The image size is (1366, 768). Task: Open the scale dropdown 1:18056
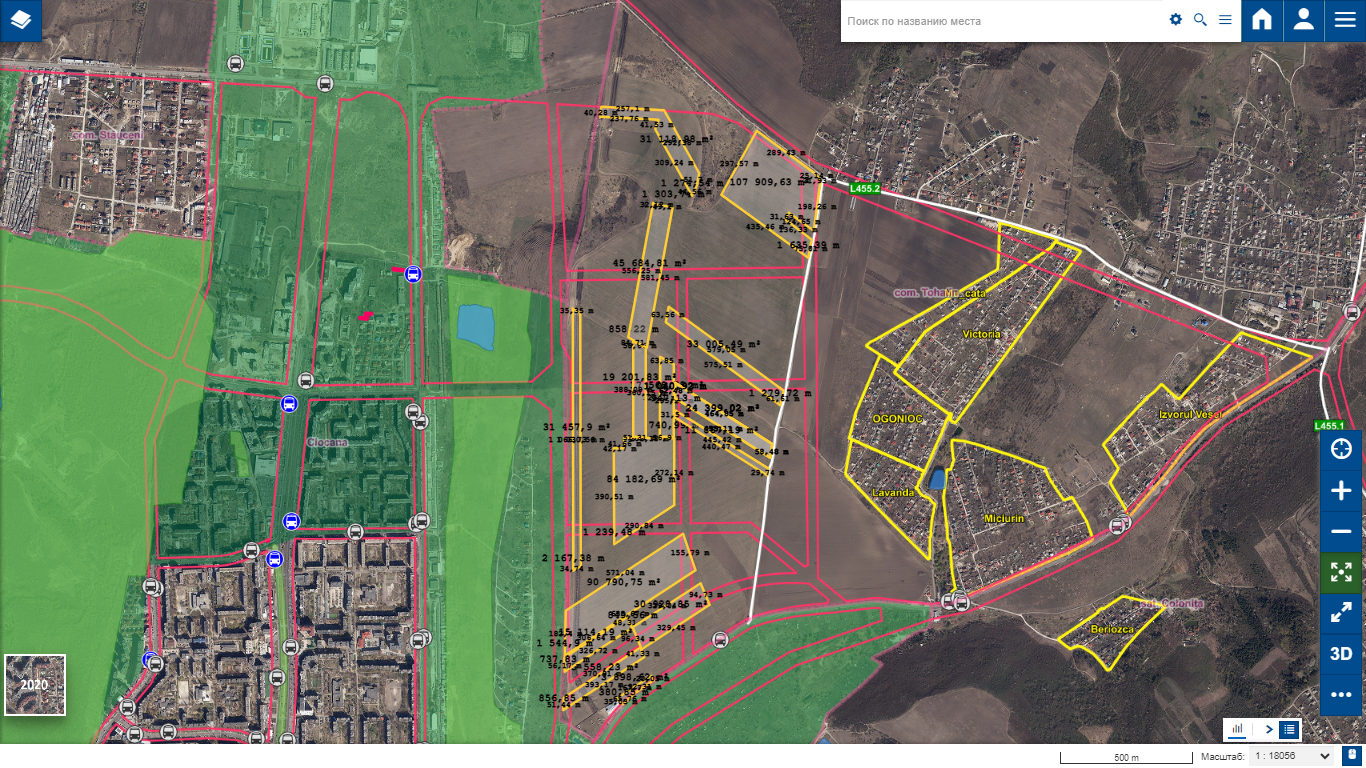pyautogui.click(x=1294, y=757)
